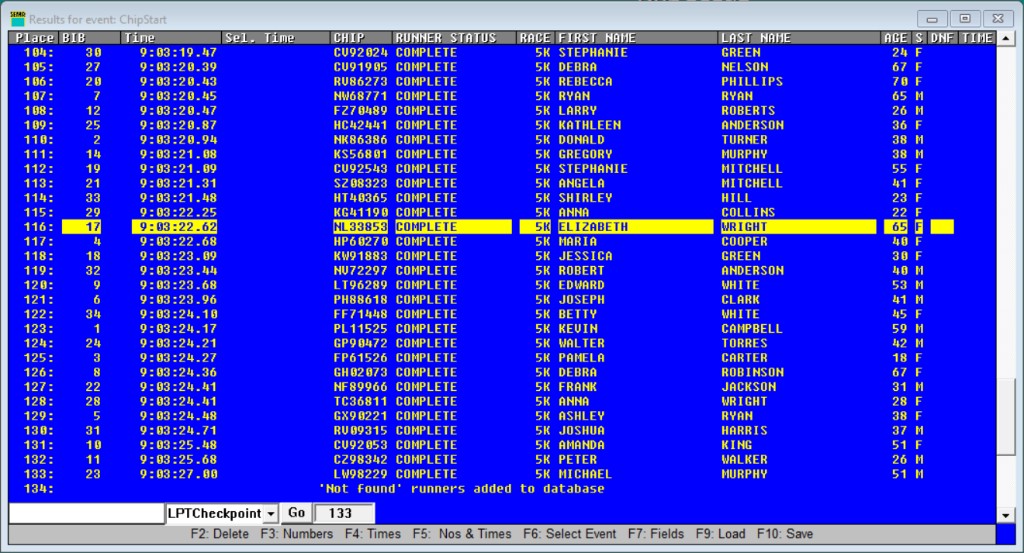1024x553 pixels.
Task: Click chip code CV91905
Action: point(360,67)
